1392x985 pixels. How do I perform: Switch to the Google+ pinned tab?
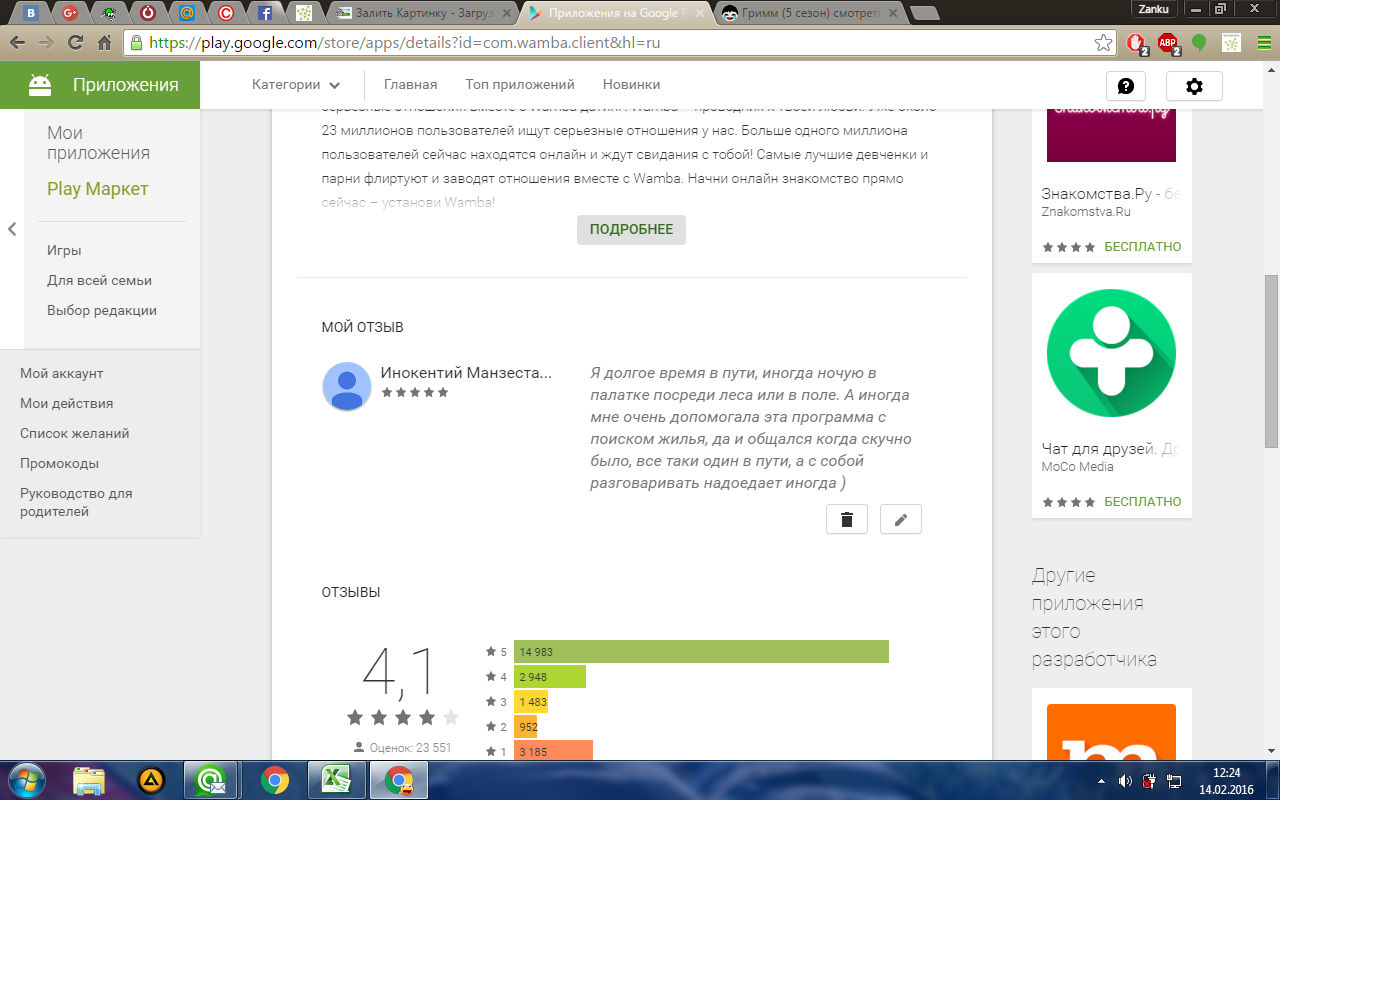[x=70, y=13]
